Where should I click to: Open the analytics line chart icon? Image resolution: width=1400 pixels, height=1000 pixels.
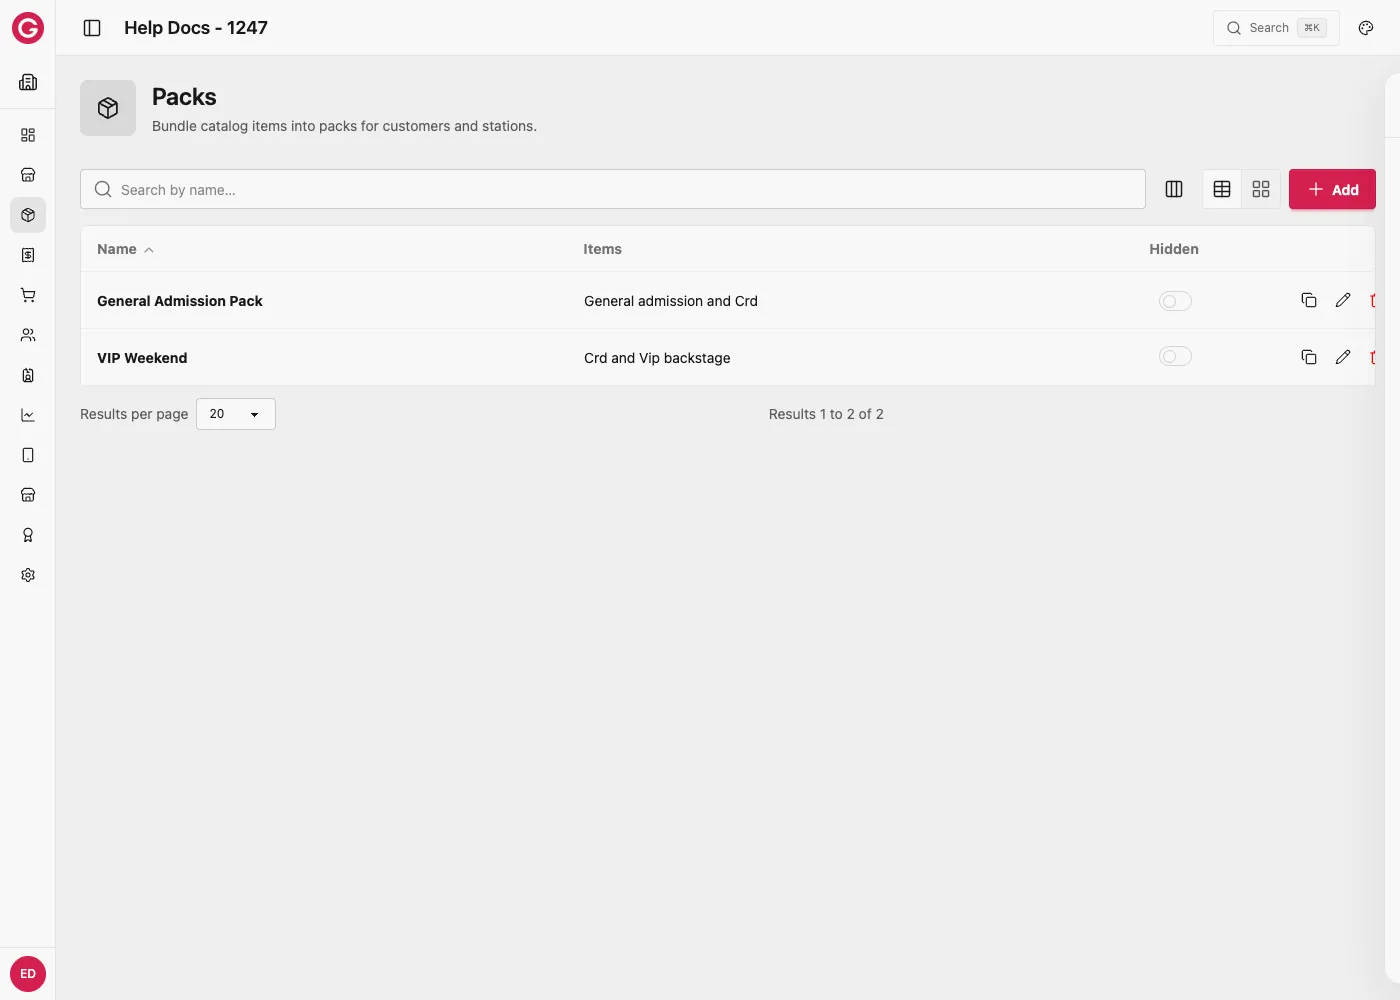[x=28, y=415]
